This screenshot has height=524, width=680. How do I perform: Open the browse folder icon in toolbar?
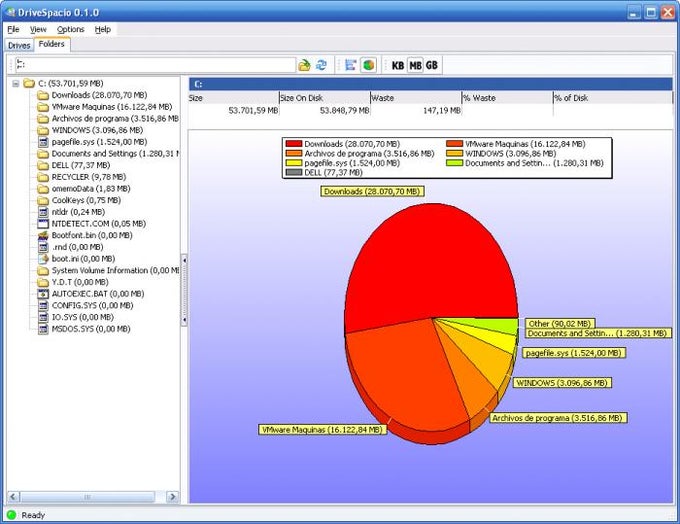[x=304, y=65]
